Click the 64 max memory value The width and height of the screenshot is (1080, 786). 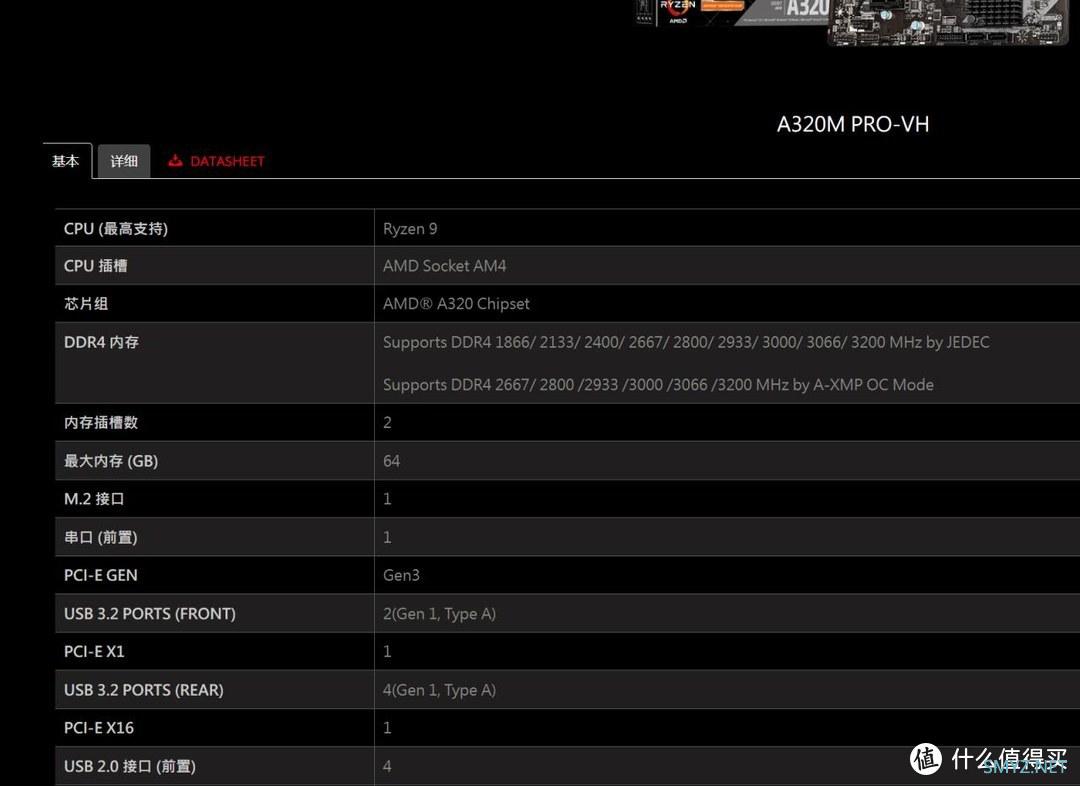pos(391,461)
